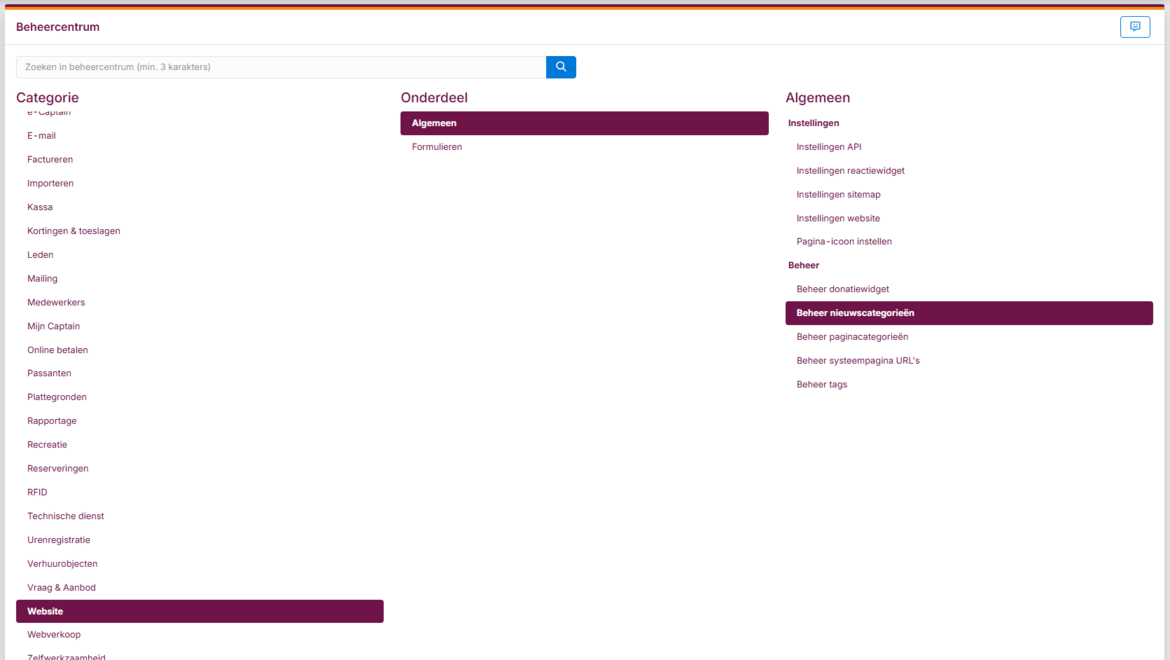The image size is (1170, 660).
Task: Go to Instellingen sitemap
Action: click(x=838, y=195)
